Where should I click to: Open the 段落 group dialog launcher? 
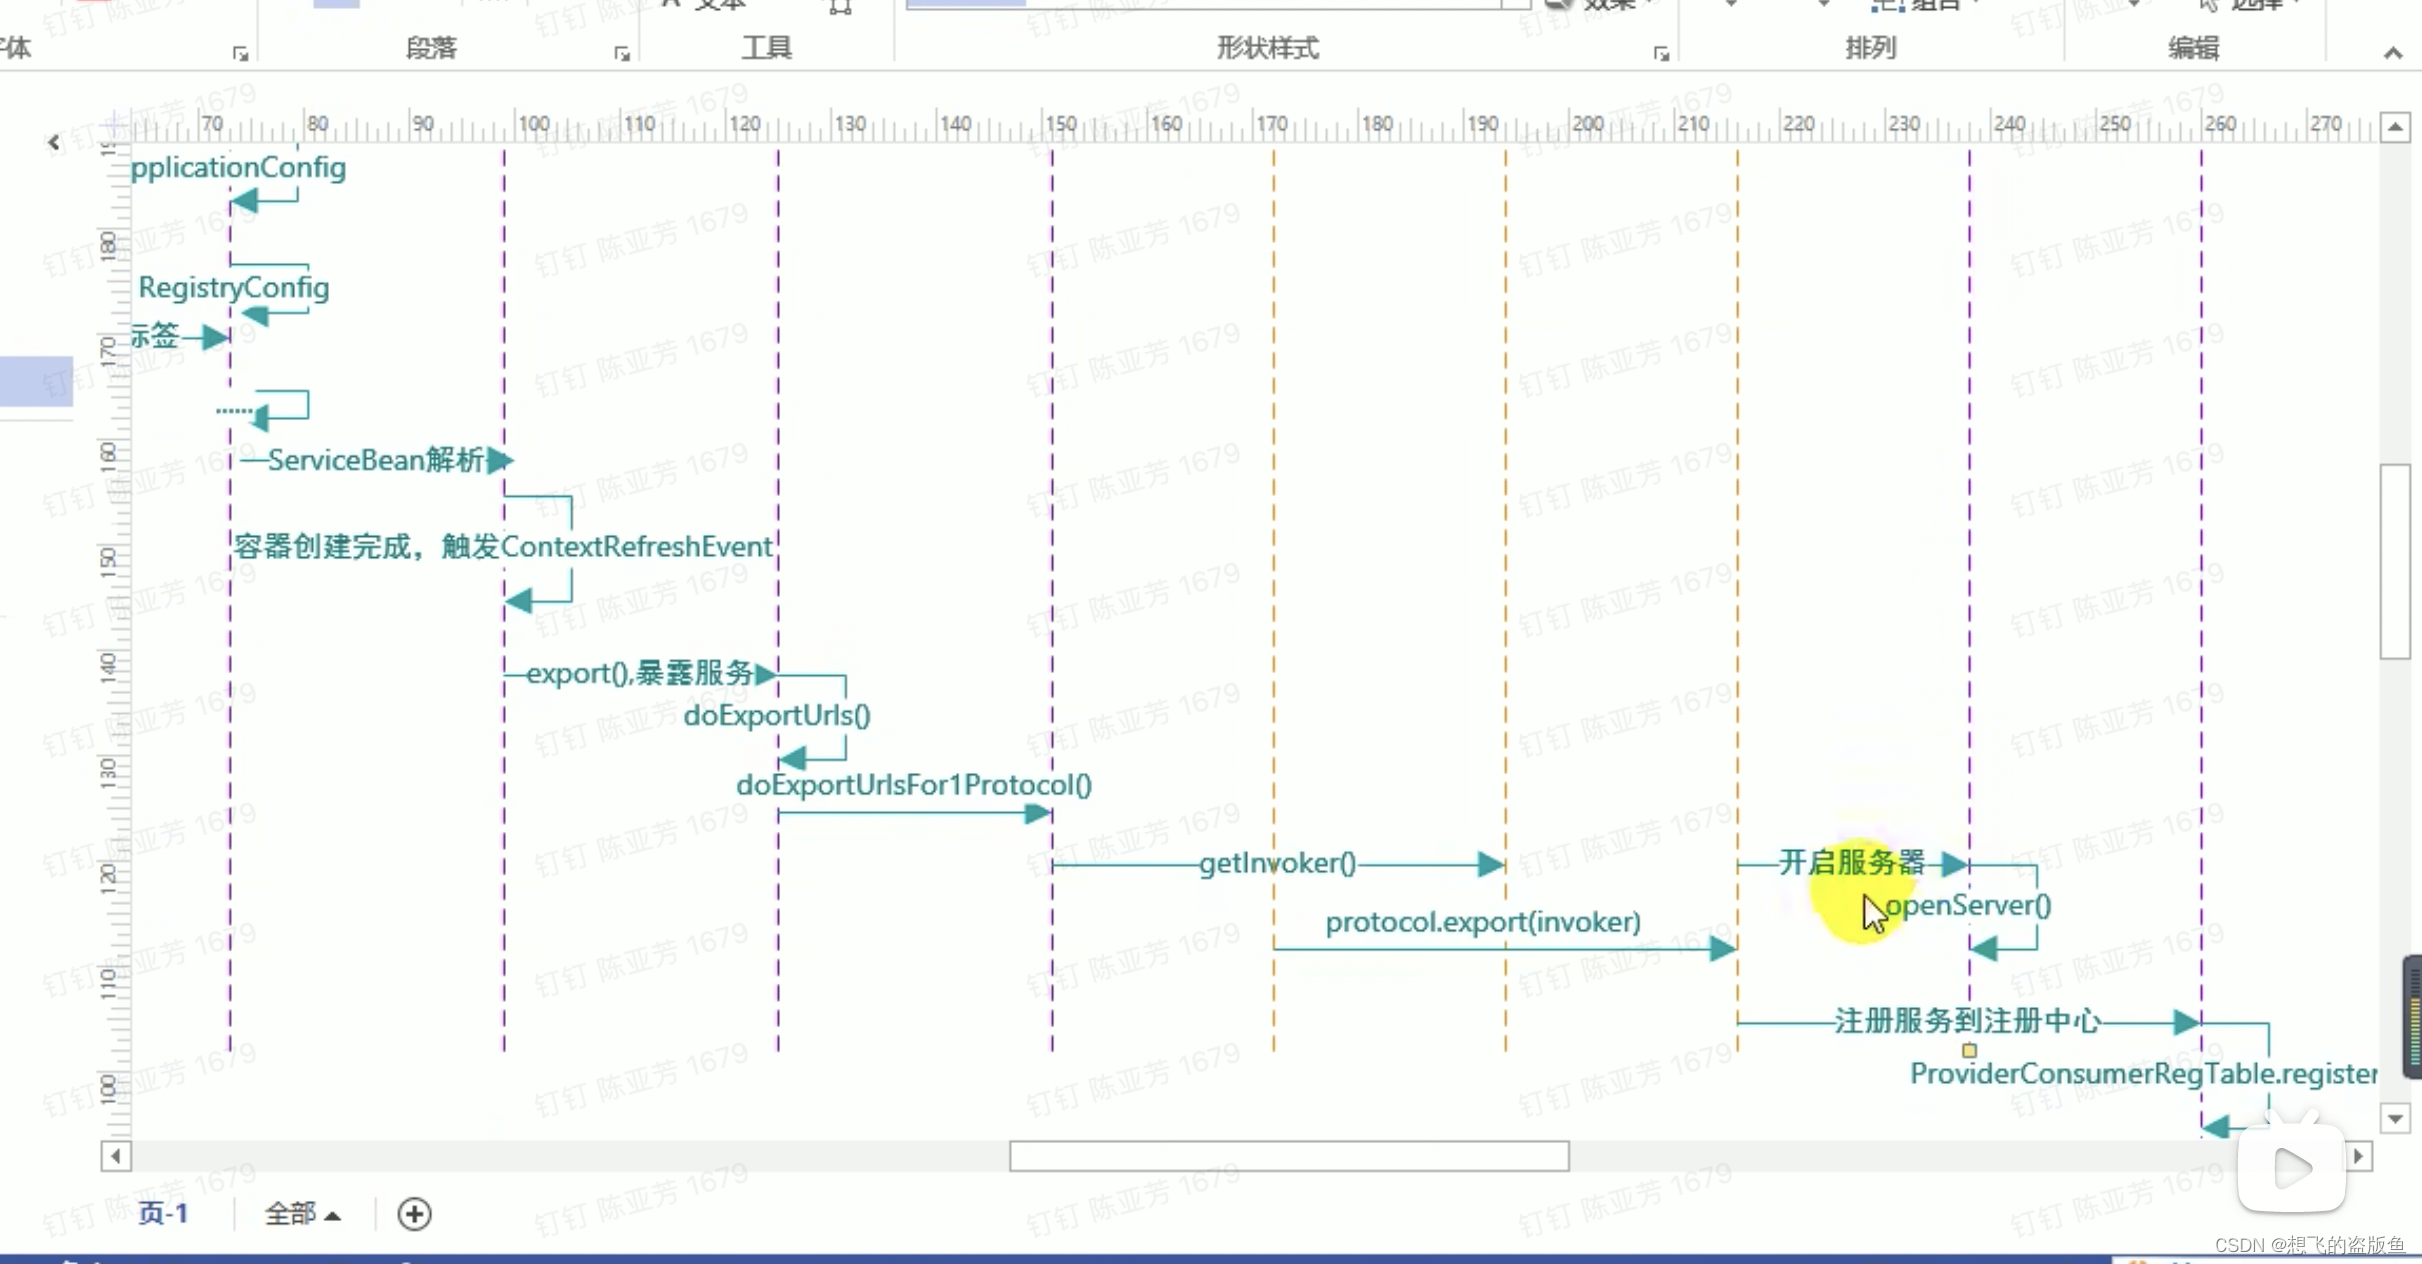[x=622, y=54]
